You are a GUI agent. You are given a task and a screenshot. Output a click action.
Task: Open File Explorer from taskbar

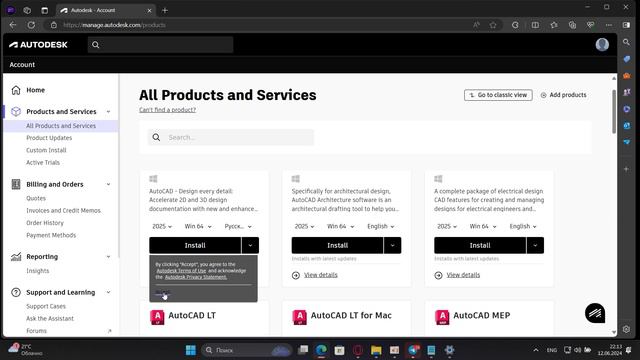point(376,350)
